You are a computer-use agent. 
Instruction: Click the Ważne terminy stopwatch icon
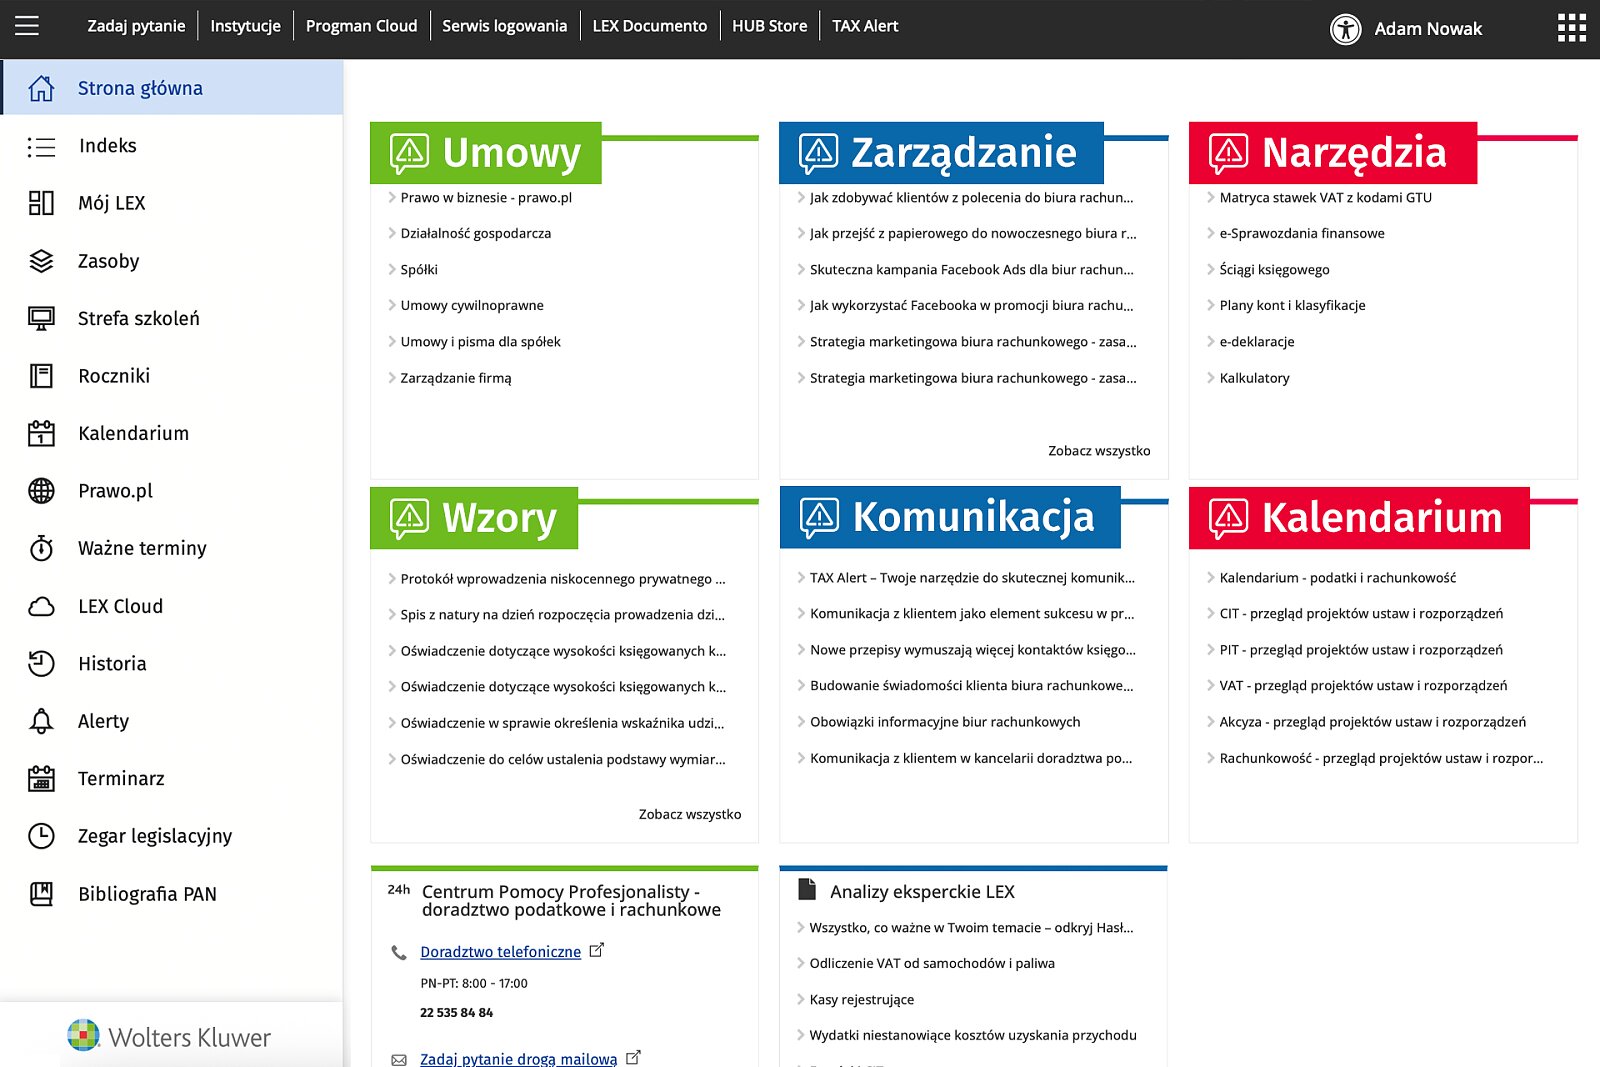coord(41,548)
